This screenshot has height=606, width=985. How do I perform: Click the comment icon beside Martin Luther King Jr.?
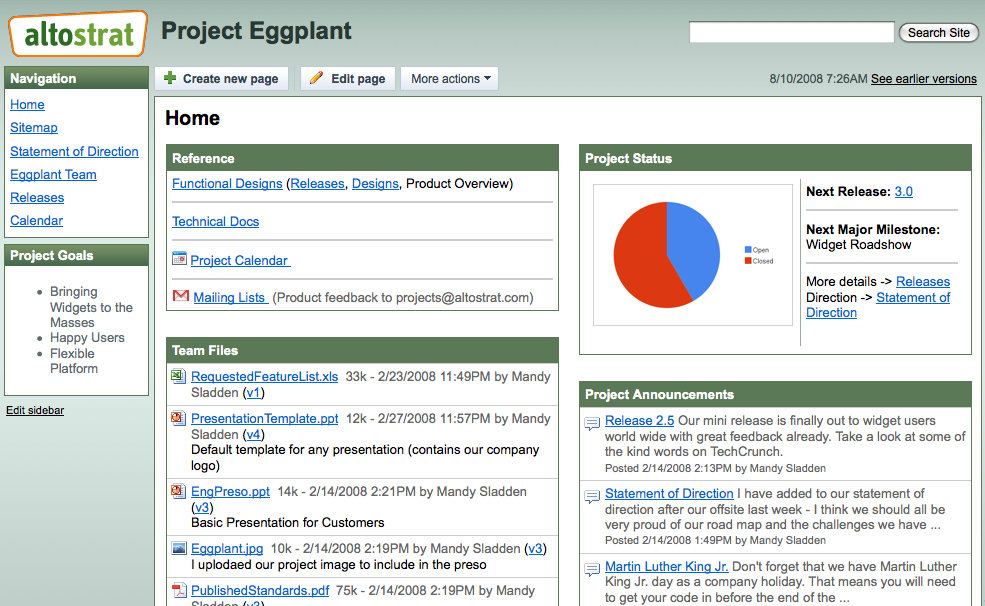pos(592,568)
